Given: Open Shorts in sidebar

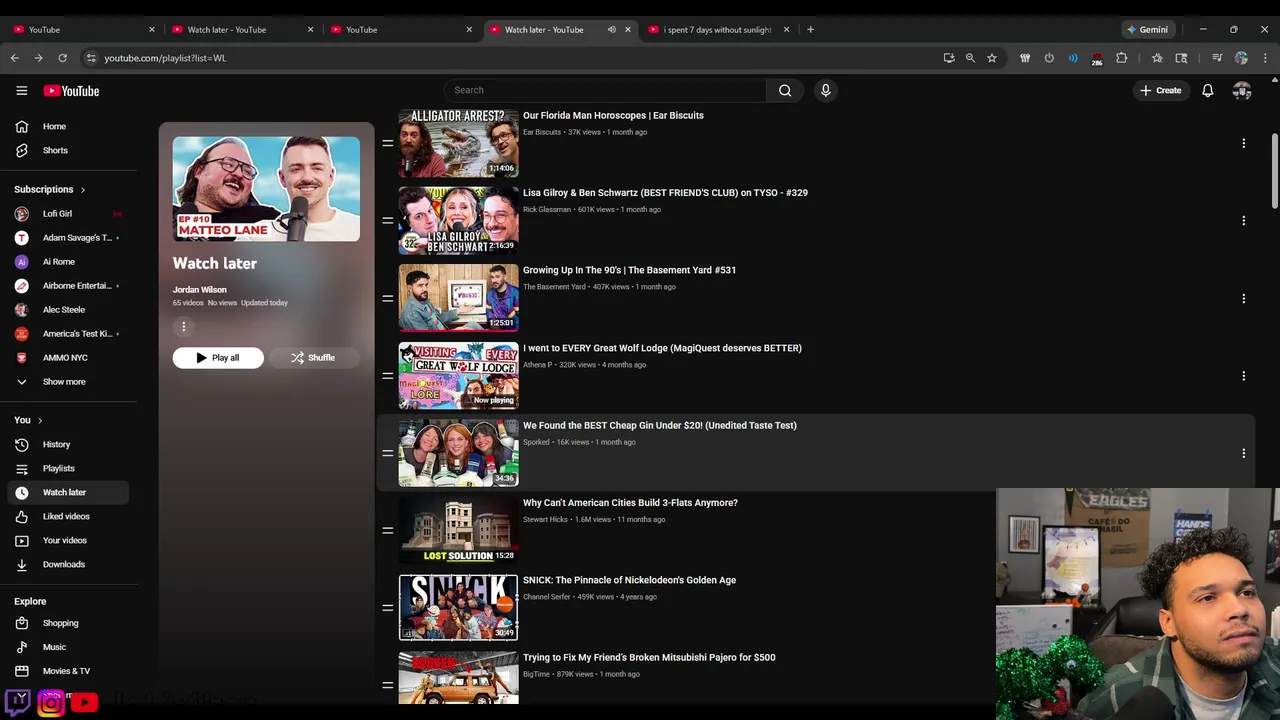Looking at the screenshot, I should 68,150.
